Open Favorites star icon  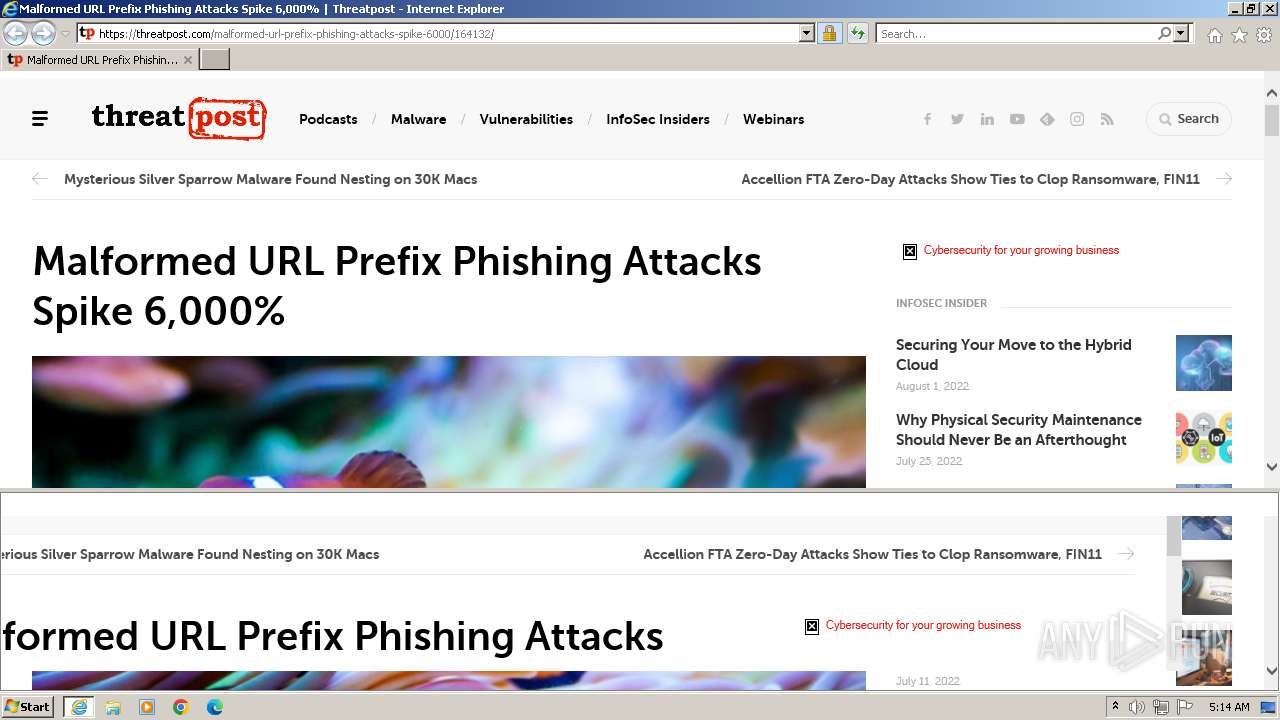point(1239,34)
